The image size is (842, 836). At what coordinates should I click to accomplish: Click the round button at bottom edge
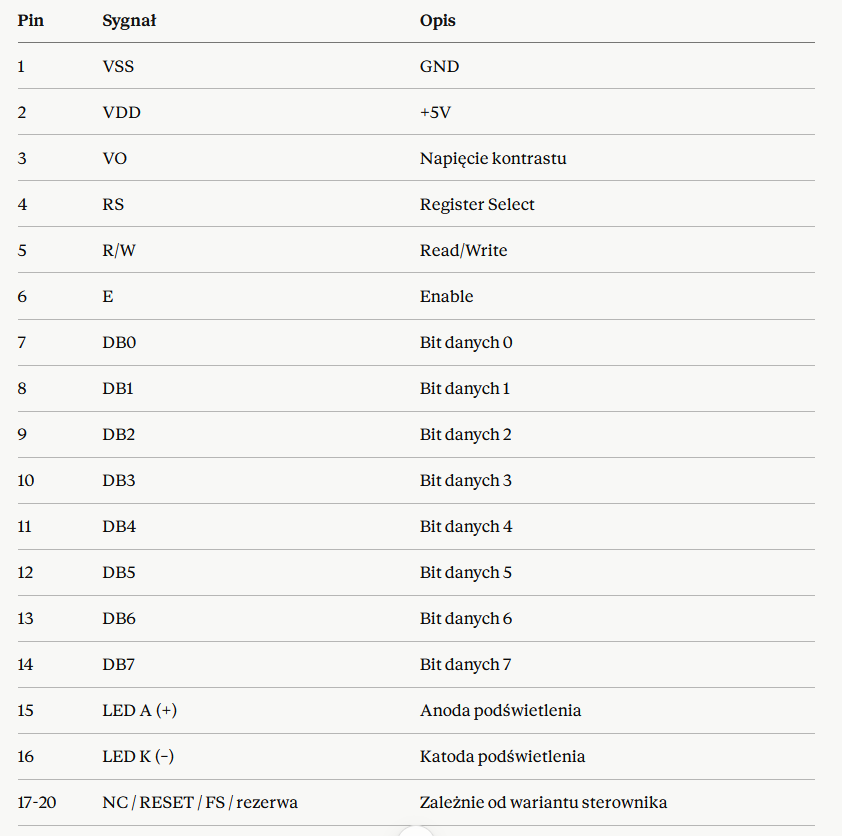[x=416, y=832]
